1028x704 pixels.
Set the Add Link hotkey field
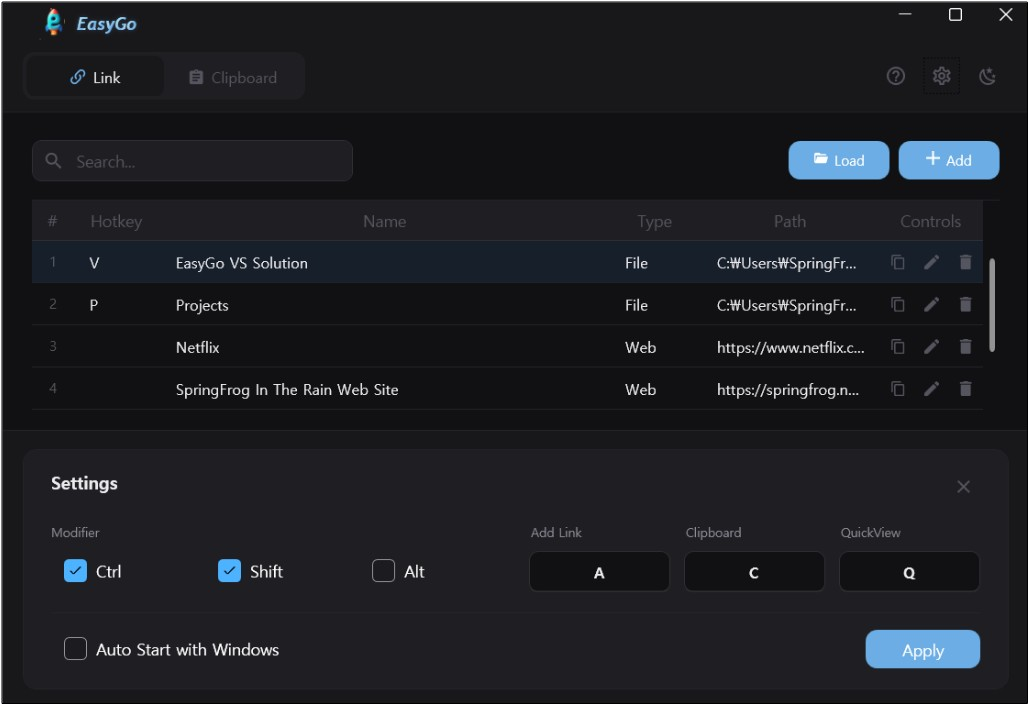tap(599, 572)
